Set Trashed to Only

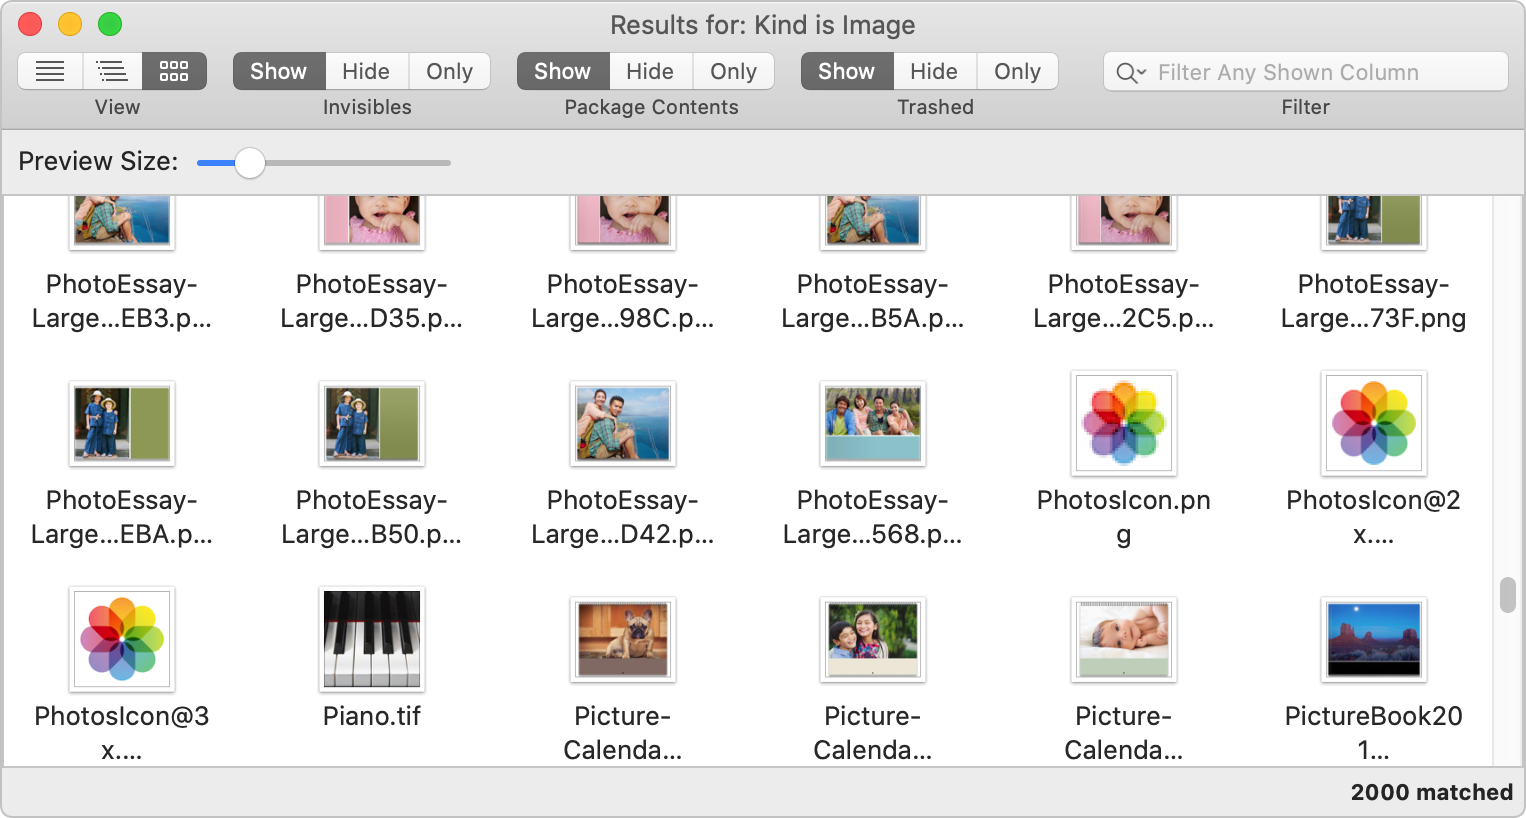1017,72
